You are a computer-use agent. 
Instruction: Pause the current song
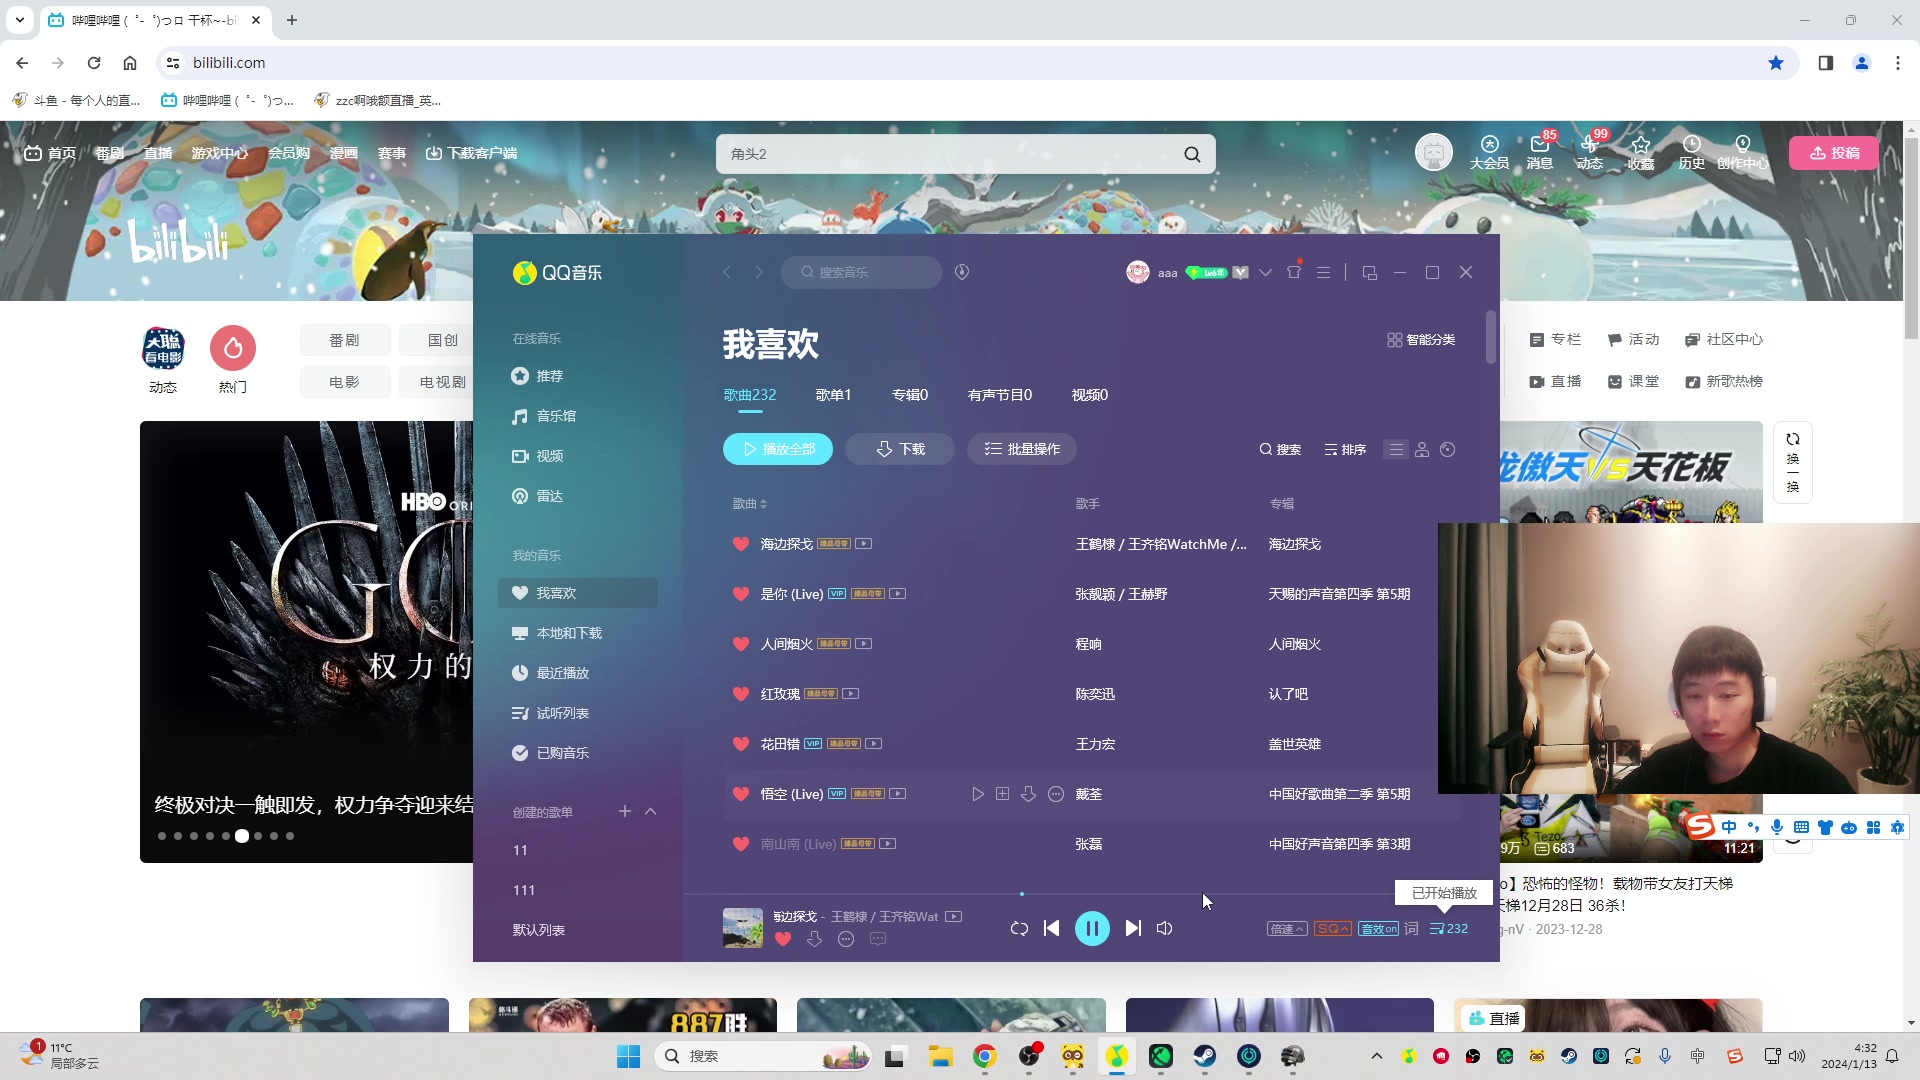pos(1092,929)
